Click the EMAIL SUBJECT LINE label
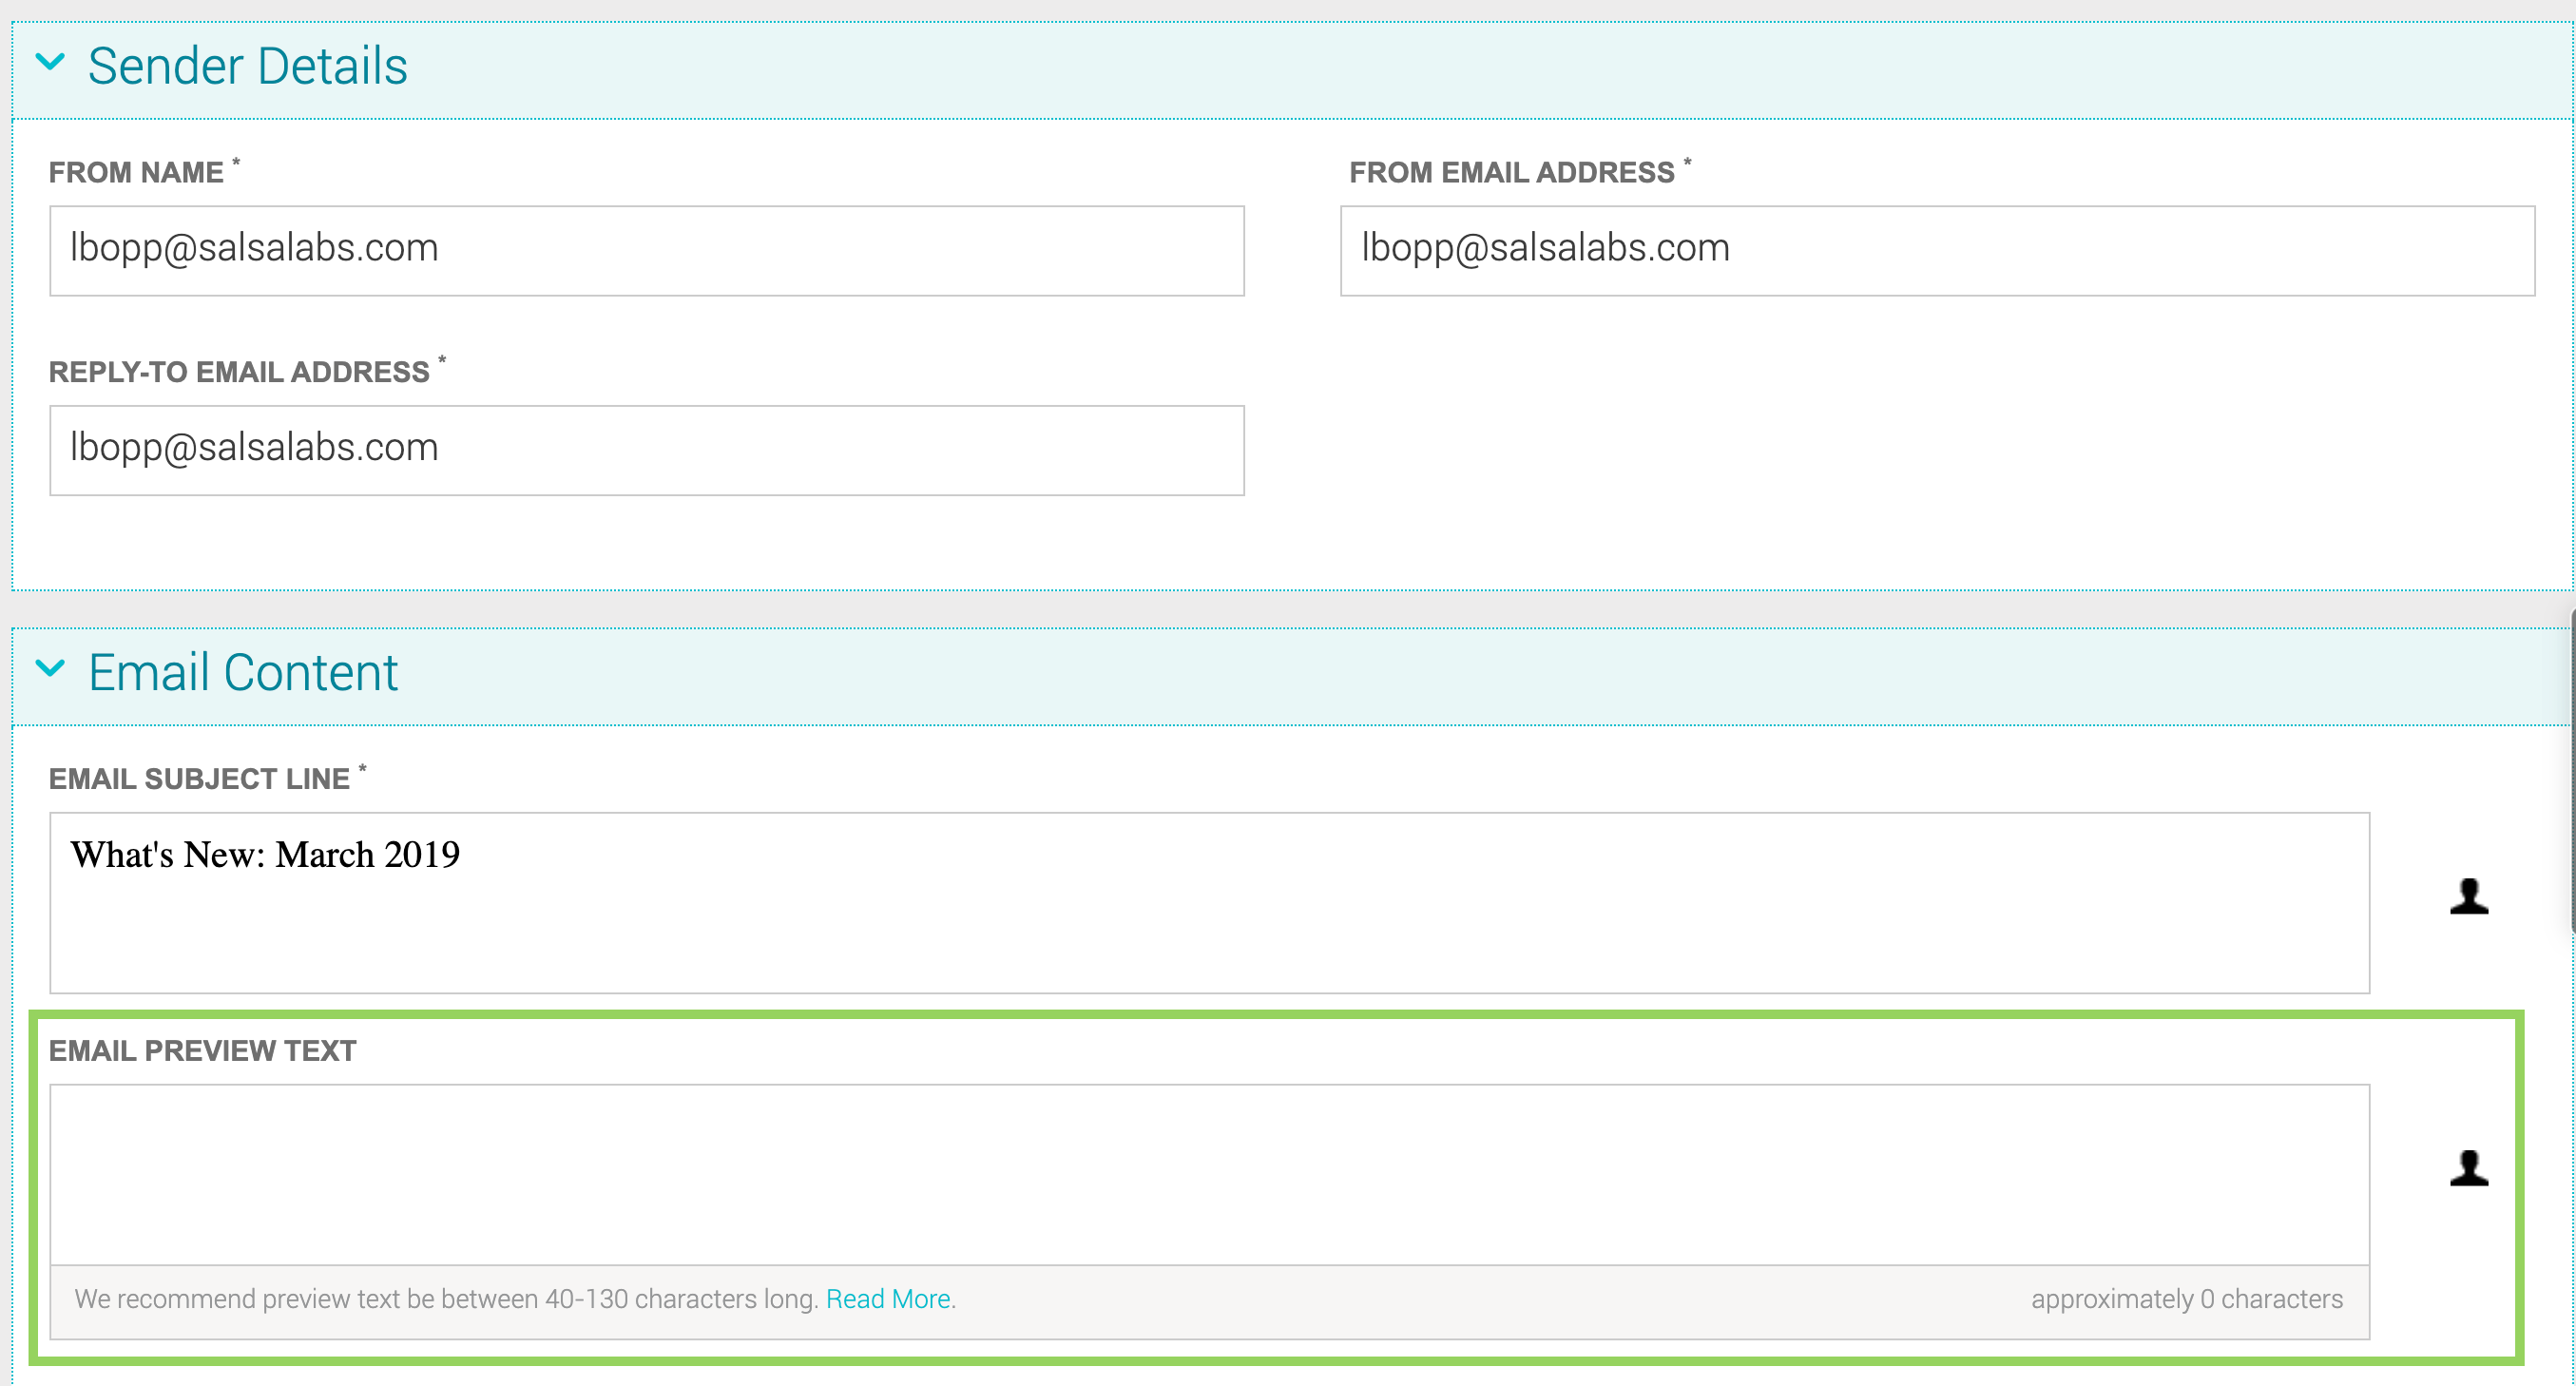The height and width of the screenshot is (1386, 2576). (x=199, y=778)
